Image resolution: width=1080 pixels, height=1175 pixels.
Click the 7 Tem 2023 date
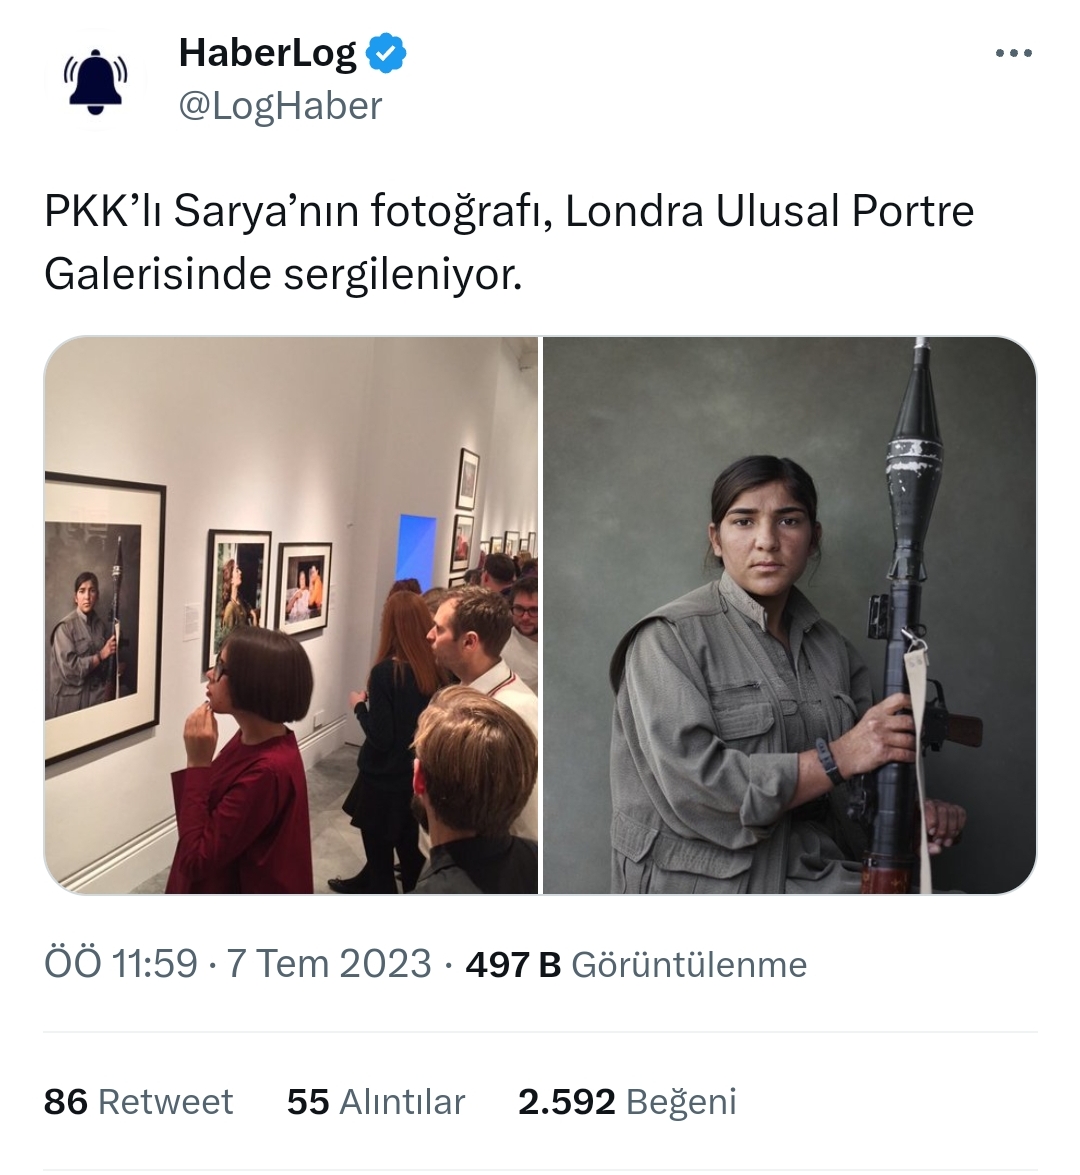point(329,964)
